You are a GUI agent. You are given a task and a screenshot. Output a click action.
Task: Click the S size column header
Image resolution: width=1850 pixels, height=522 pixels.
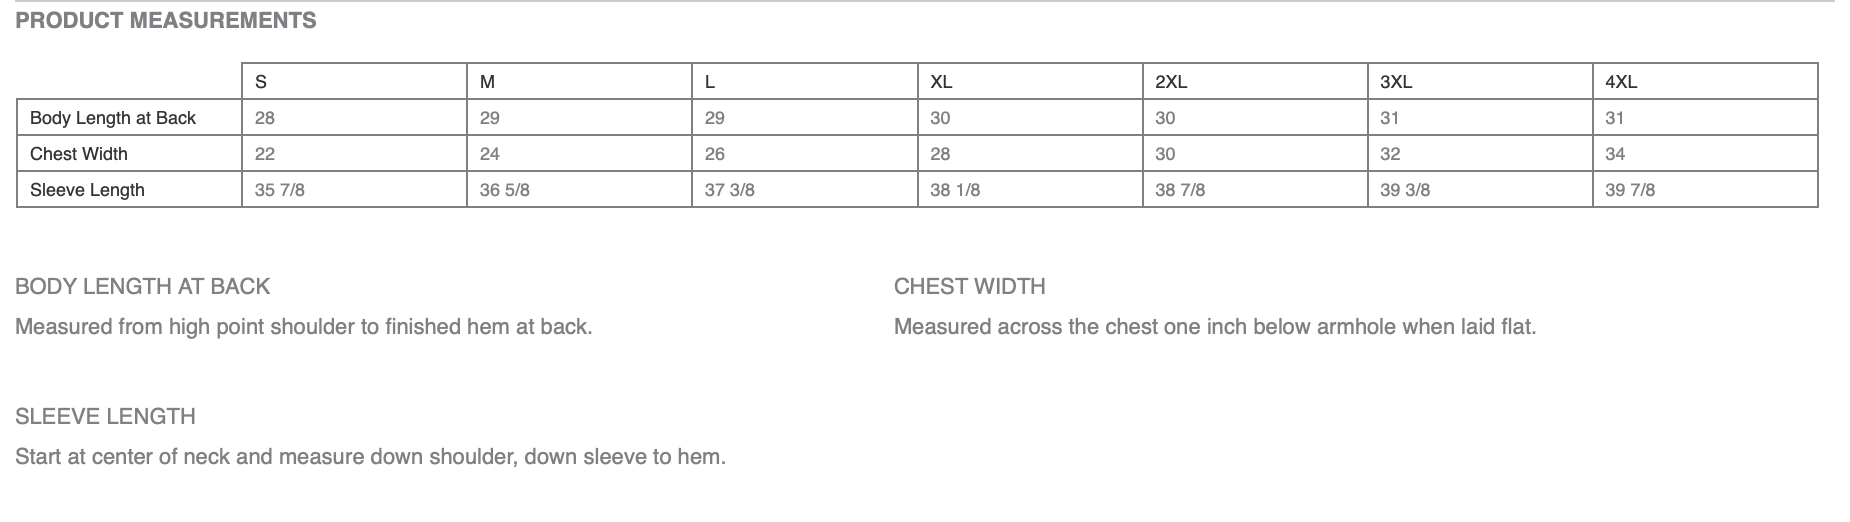(x=261, y=82)
